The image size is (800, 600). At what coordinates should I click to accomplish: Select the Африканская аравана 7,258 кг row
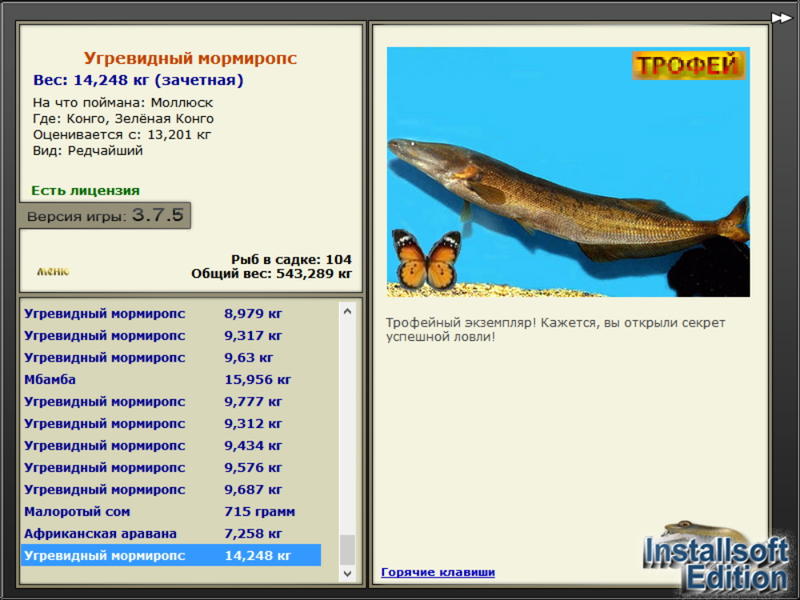click(171, 533)
